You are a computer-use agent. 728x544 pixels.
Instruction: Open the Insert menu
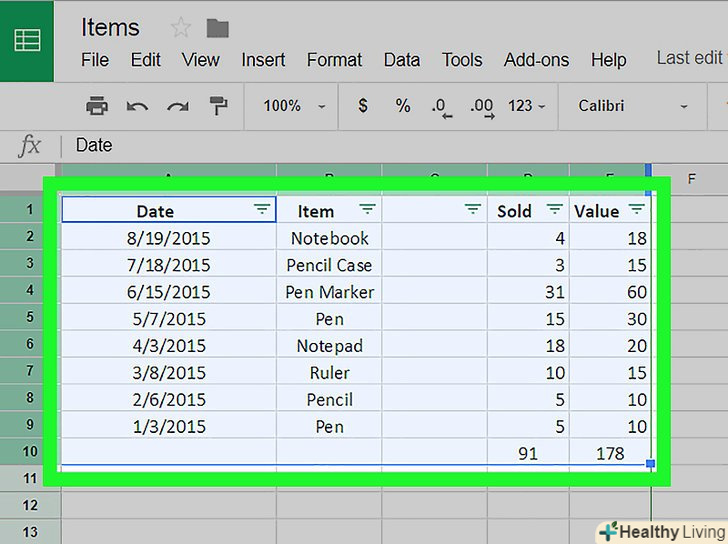click(263, 60)
